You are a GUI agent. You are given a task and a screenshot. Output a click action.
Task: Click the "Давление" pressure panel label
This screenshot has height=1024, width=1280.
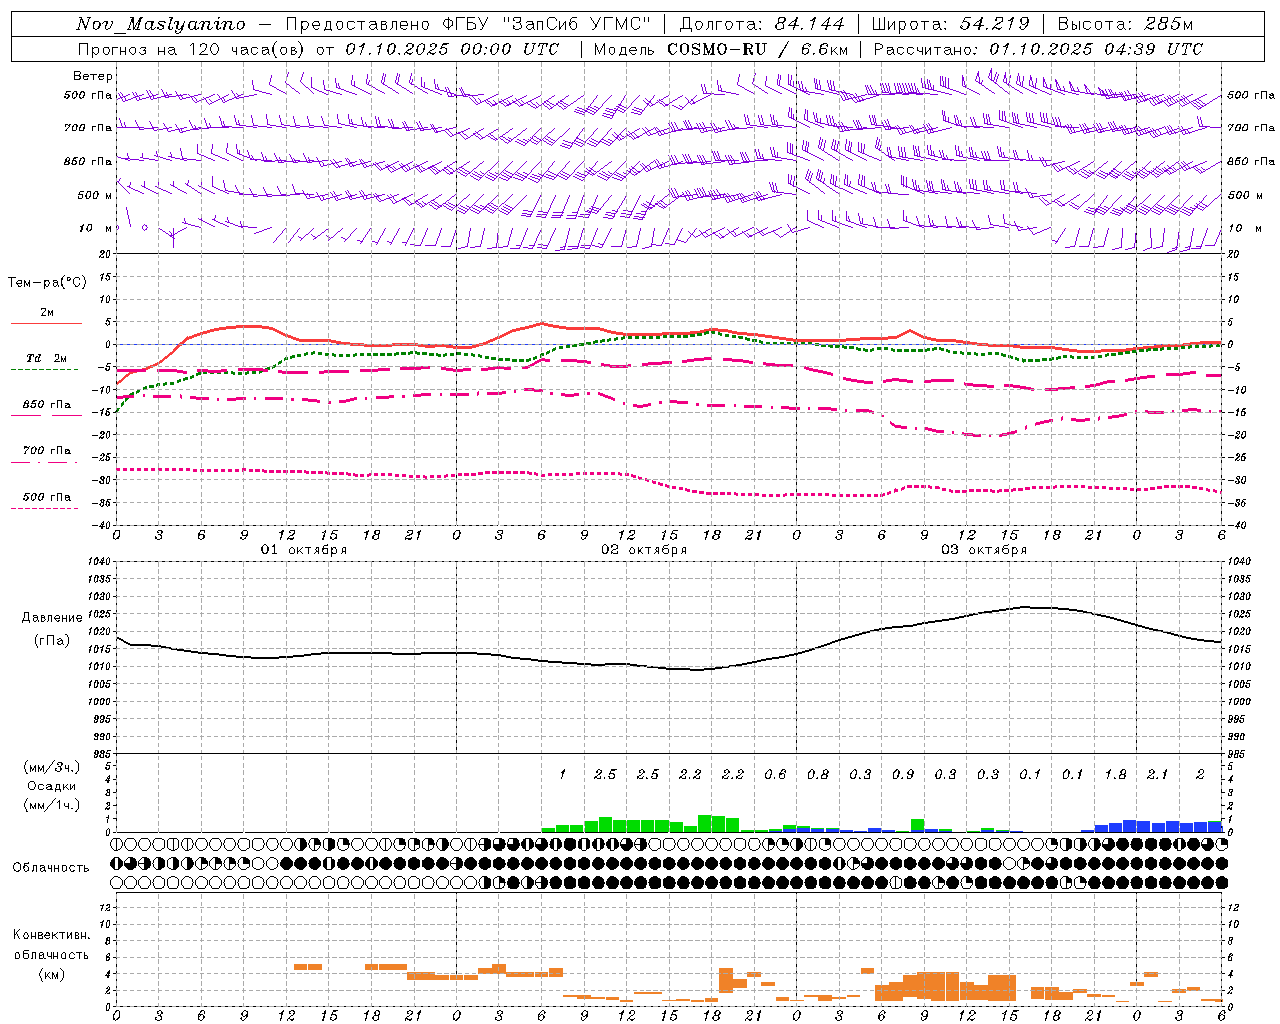click(x=52, y=618)
